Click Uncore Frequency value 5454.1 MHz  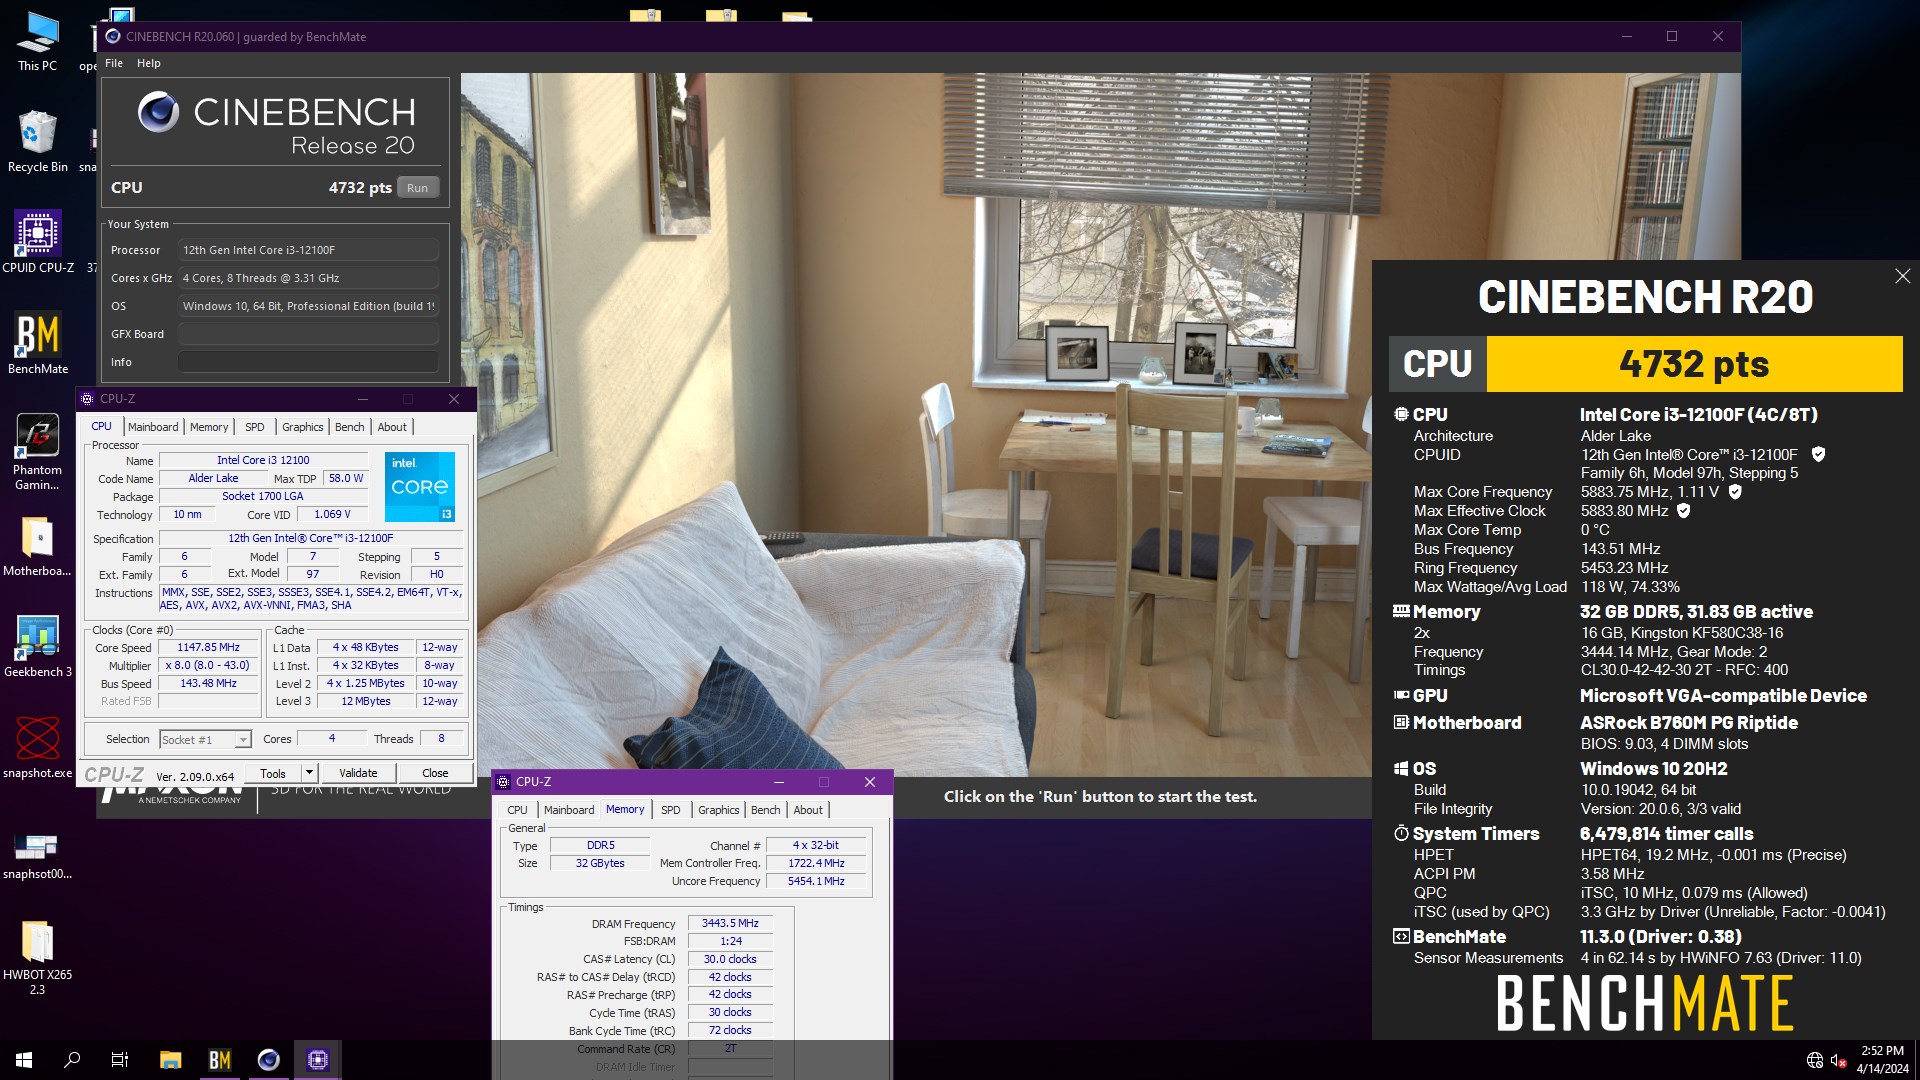point(816,881)
